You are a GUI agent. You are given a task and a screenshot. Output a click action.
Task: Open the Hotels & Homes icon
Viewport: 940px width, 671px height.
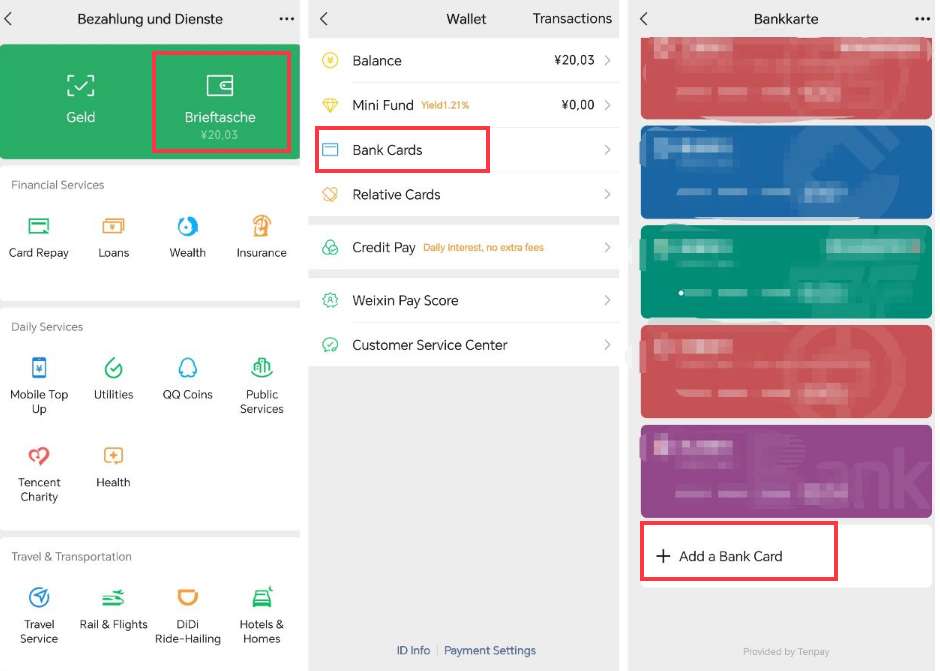tap(261, 597)
